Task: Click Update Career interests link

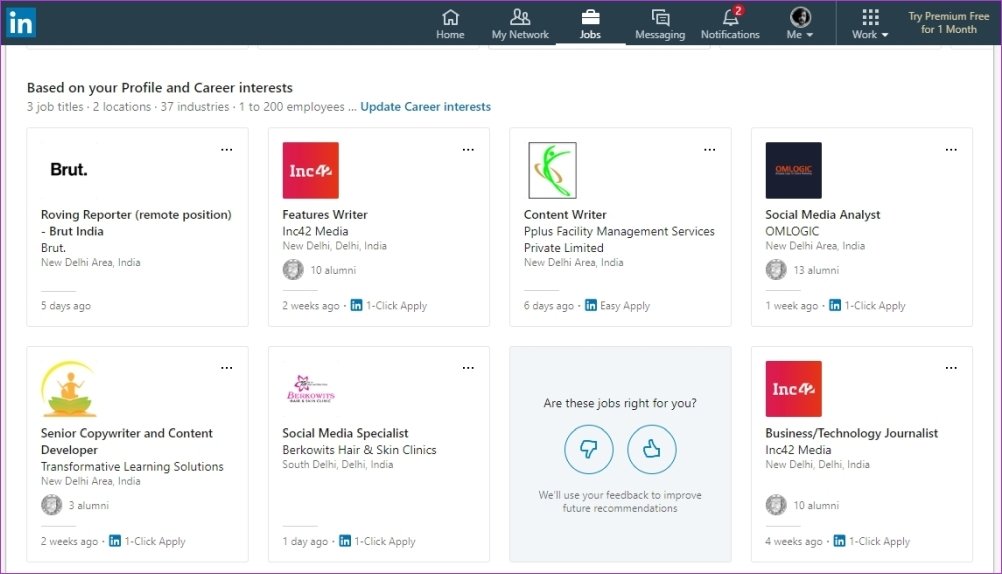Action: 426,107
